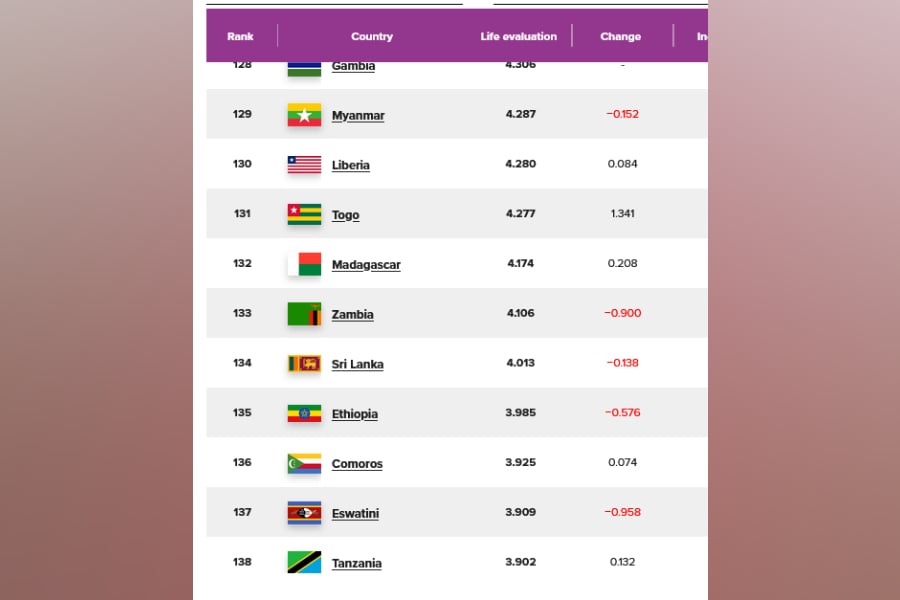The height and width of the screenshot is (600, 900).
Task: Open the Sri Lanka country link
Action: coord(357,365)
